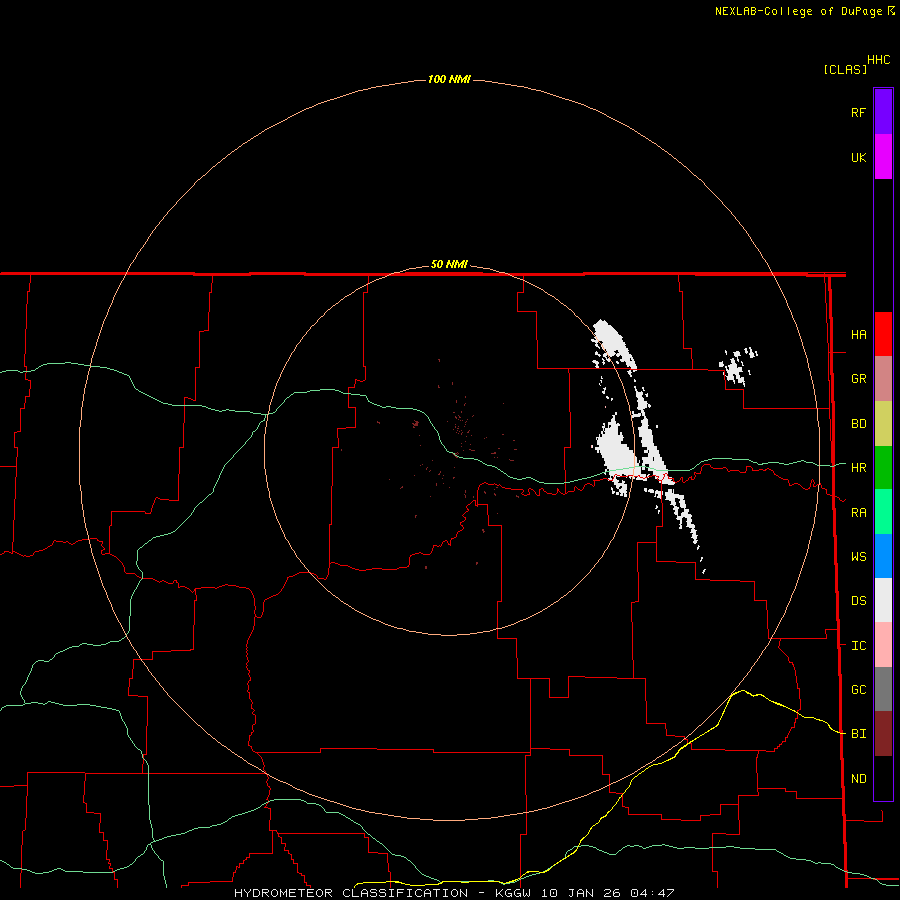Click the ND legend label
This screenshot has height=900, width=900.
858,778
